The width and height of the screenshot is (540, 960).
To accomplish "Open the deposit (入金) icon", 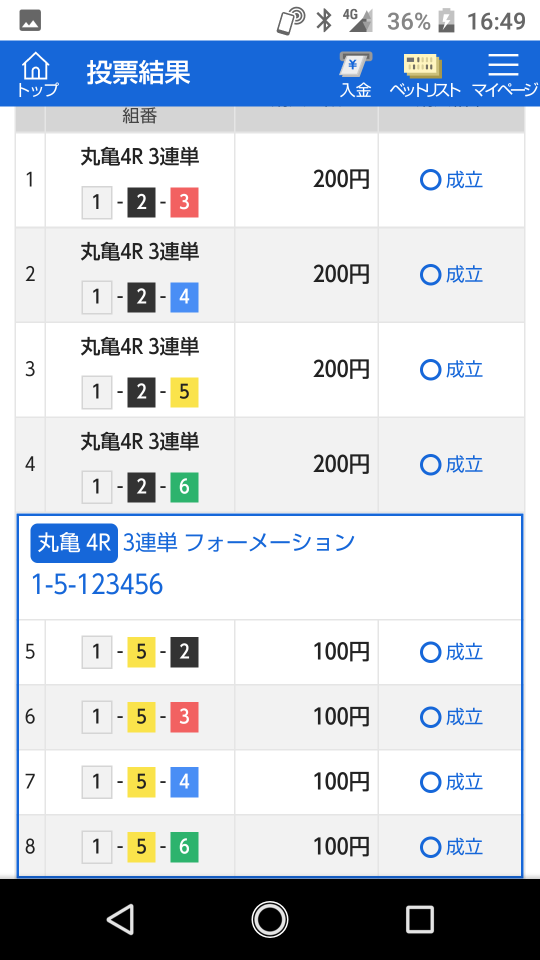I will [356, 74].
